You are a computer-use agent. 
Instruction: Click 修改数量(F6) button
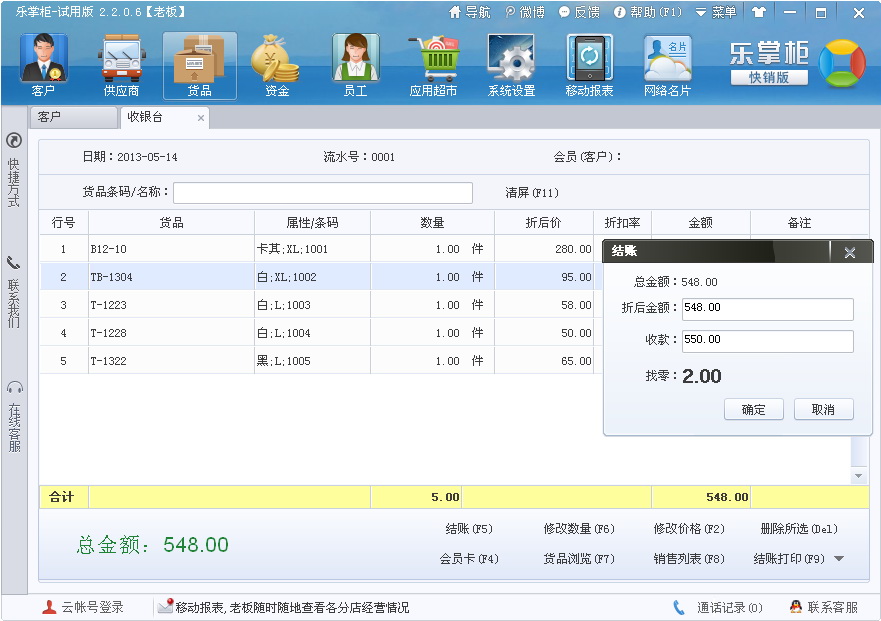coord(579,529)
